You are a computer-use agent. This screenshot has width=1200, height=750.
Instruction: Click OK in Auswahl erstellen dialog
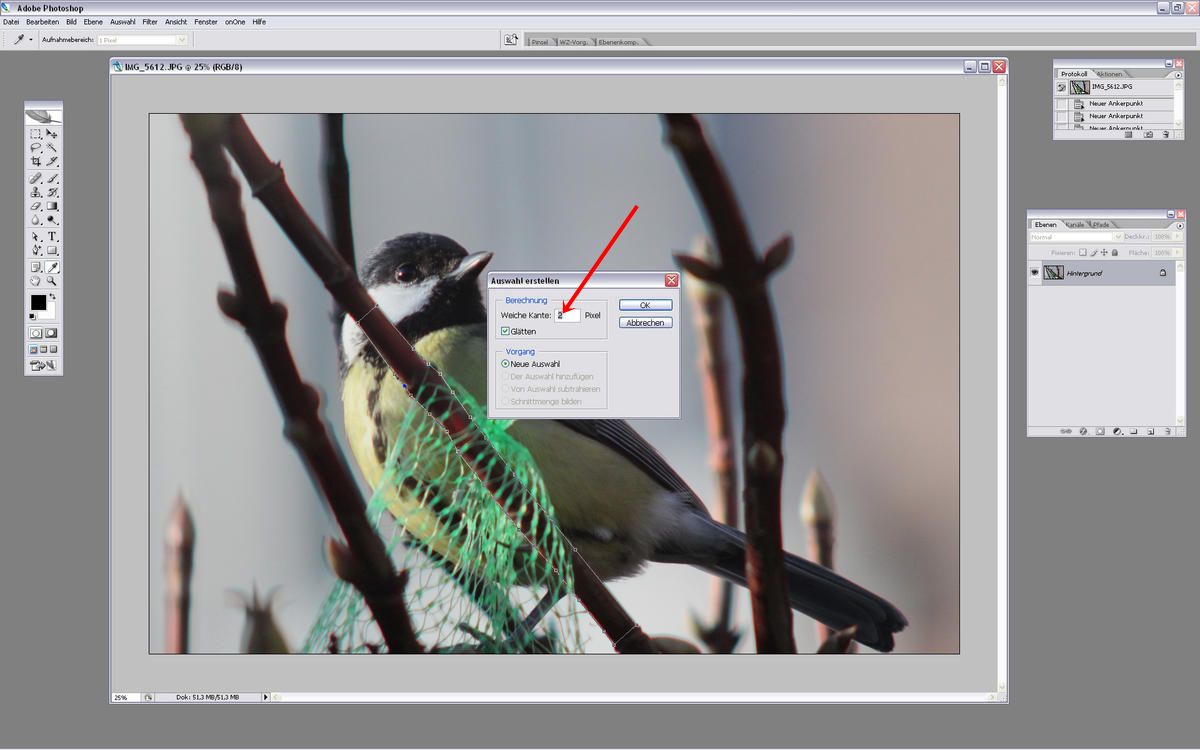pyautogui.click(x=645, y=305)
